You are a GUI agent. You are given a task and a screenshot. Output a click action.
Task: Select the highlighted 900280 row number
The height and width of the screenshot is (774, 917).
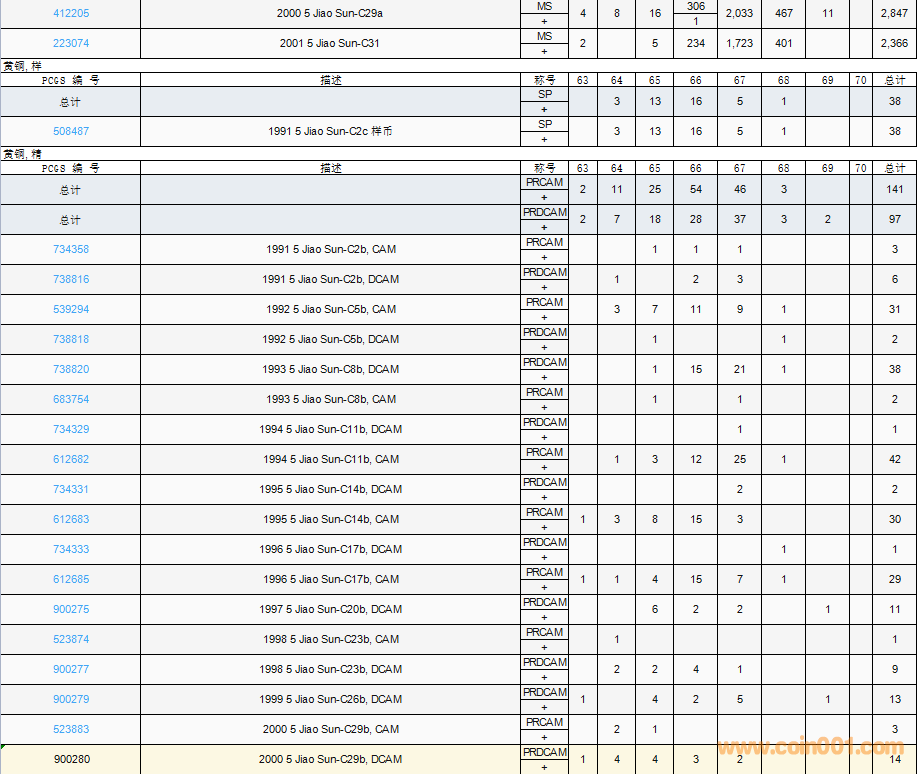coord(70,759)
